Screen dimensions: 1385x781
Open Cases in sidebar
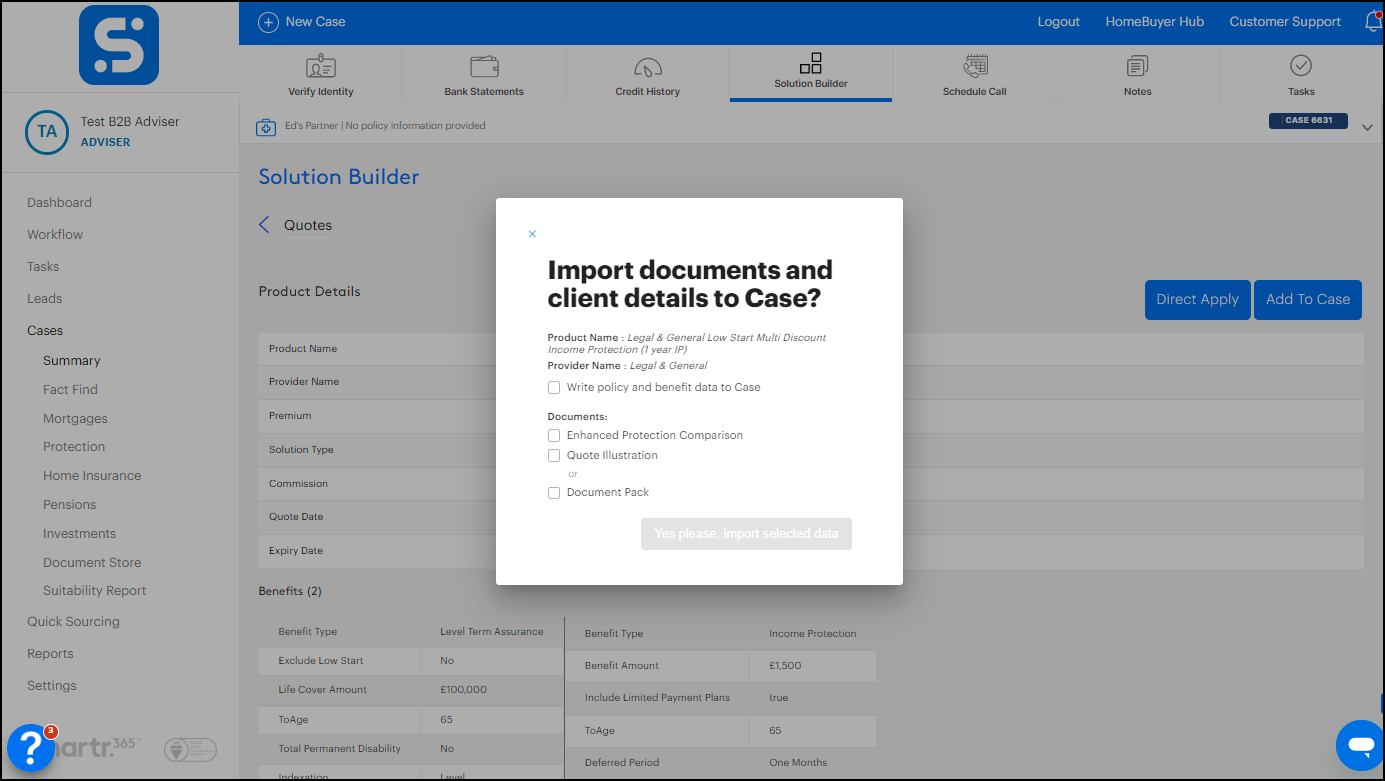pos(45,331)
